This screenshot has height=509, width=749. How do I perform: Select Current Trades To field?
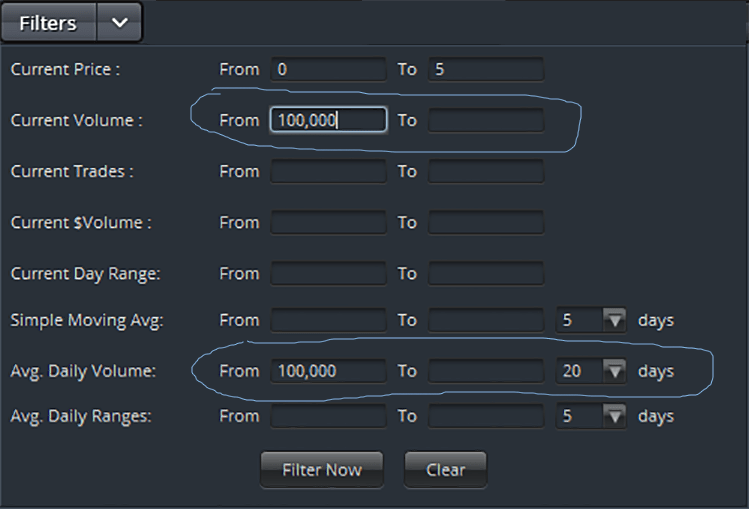click(486, 171)
